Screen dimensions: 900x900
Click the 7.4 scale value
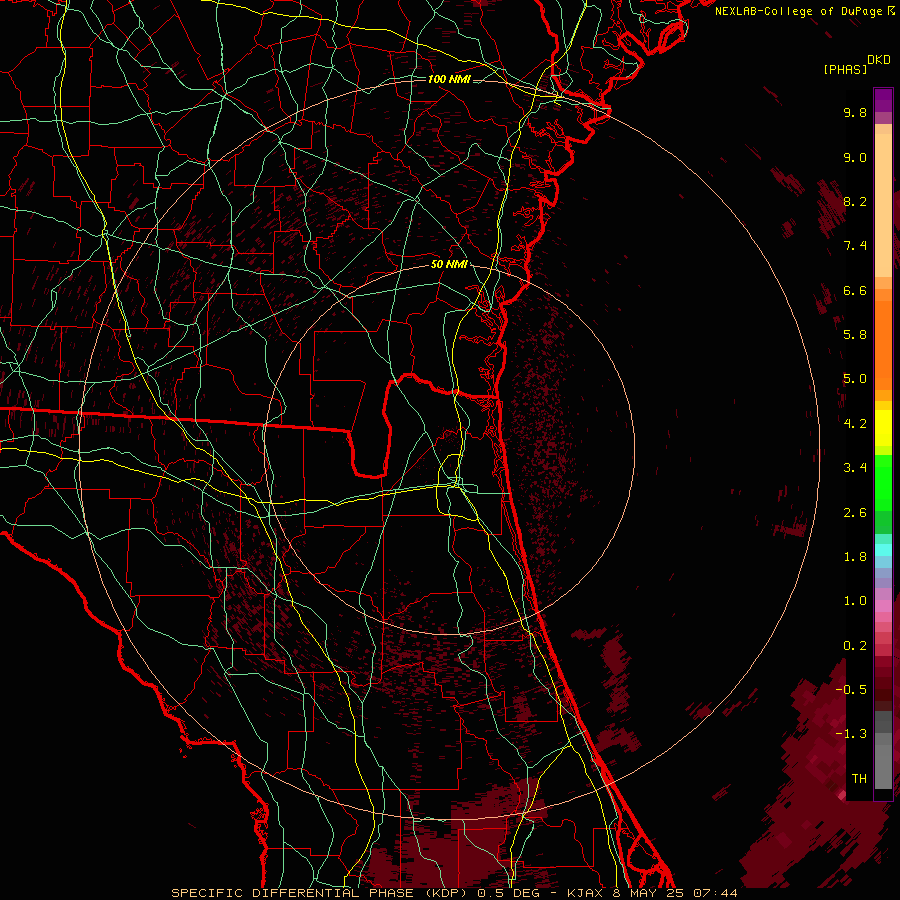[855, 246]
